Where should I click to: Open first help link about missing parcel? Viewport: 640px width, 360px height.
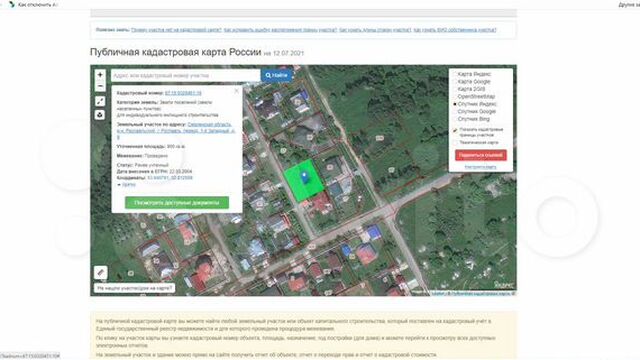tap(176, 30)
